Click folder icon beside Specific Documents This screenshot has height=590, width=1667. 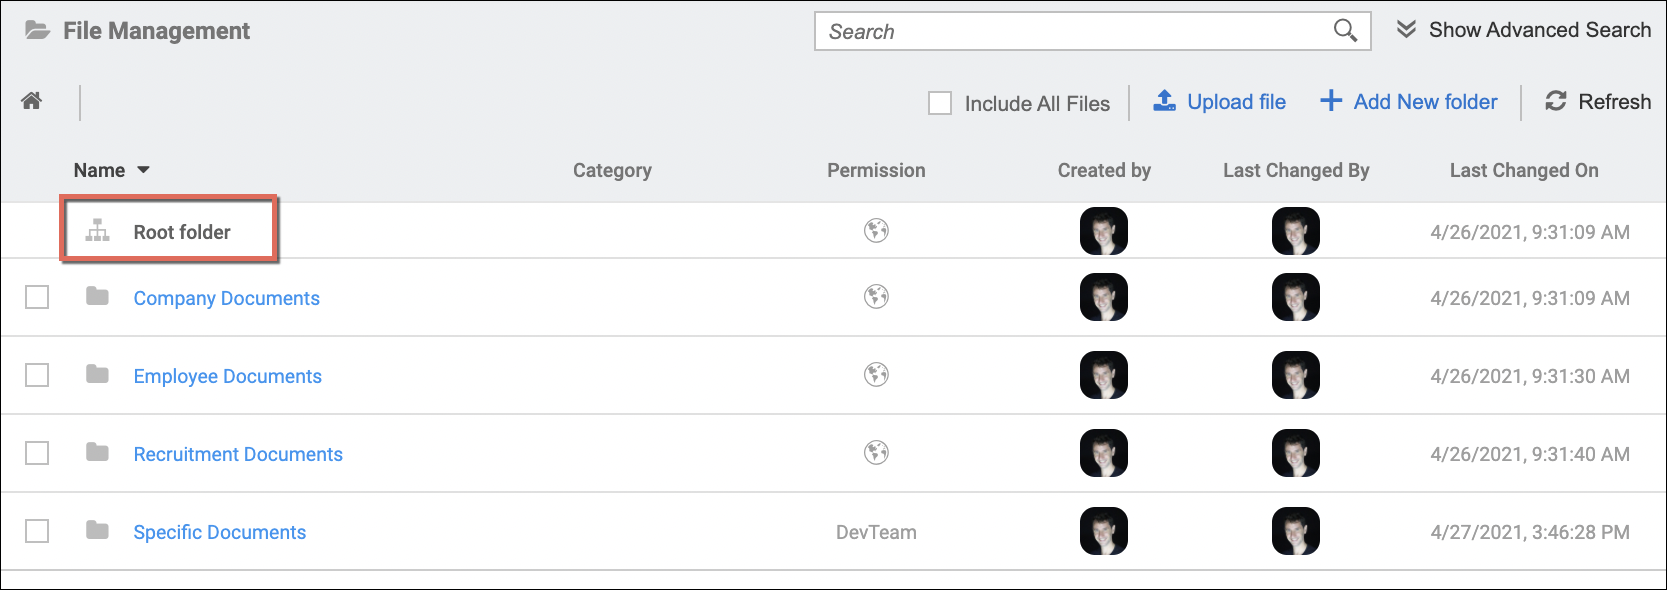coord(97,531)
